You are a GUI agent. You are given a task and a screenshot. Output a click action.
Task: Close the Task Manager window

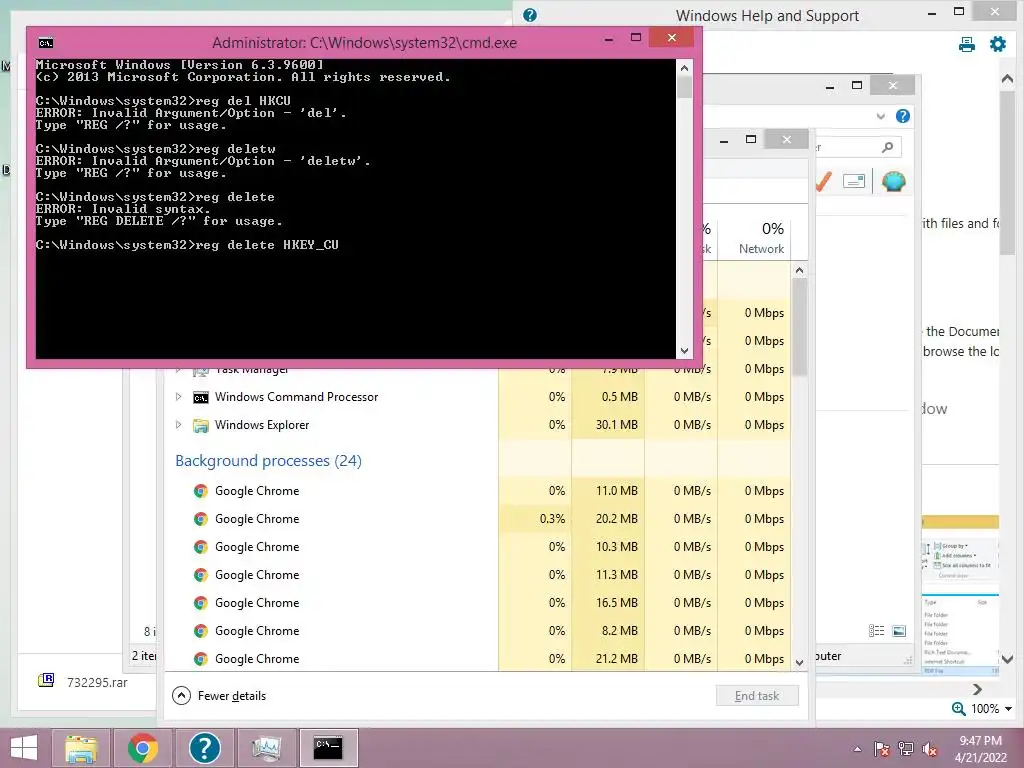(786, 139)
